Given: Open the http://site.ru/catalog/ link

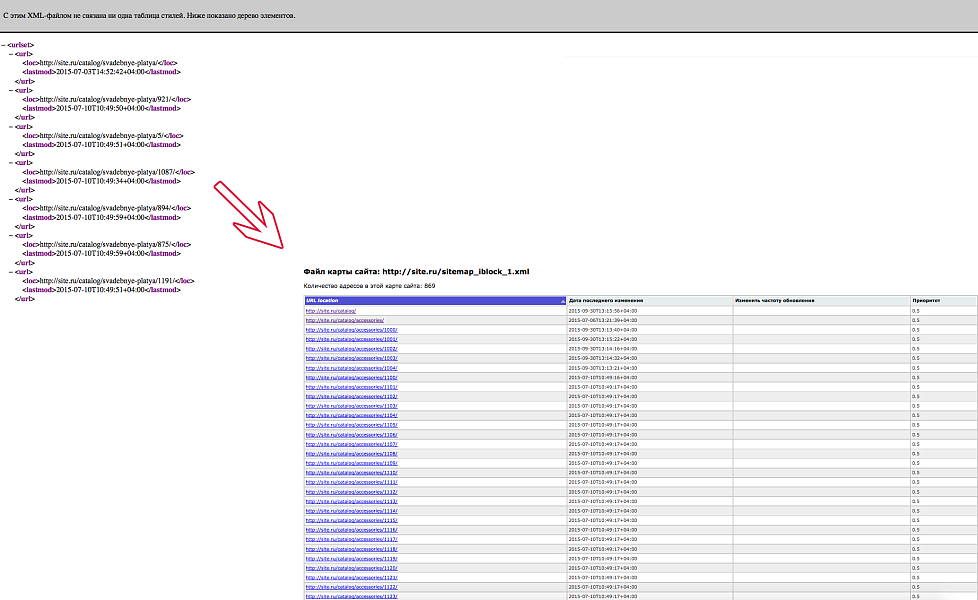Looking at the screenshot, I should click(x=330, y=310).
